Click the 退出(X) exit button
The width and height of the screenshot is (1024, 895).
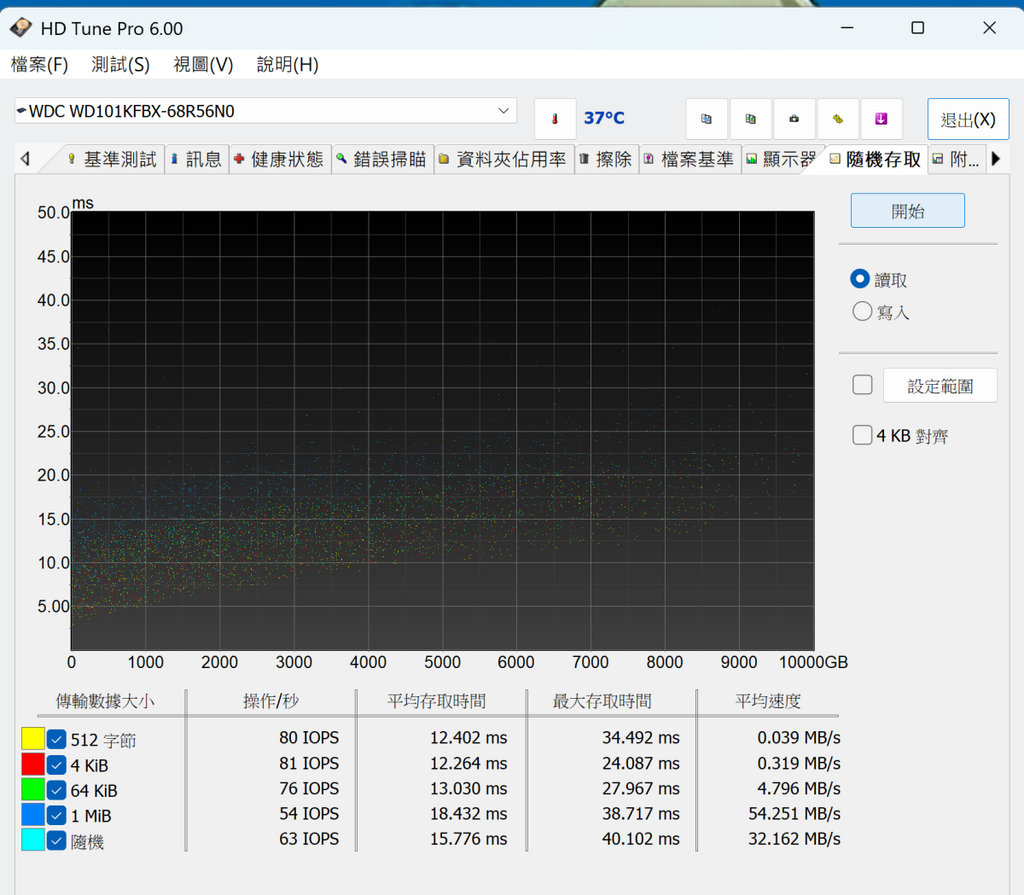click(968, 120)
